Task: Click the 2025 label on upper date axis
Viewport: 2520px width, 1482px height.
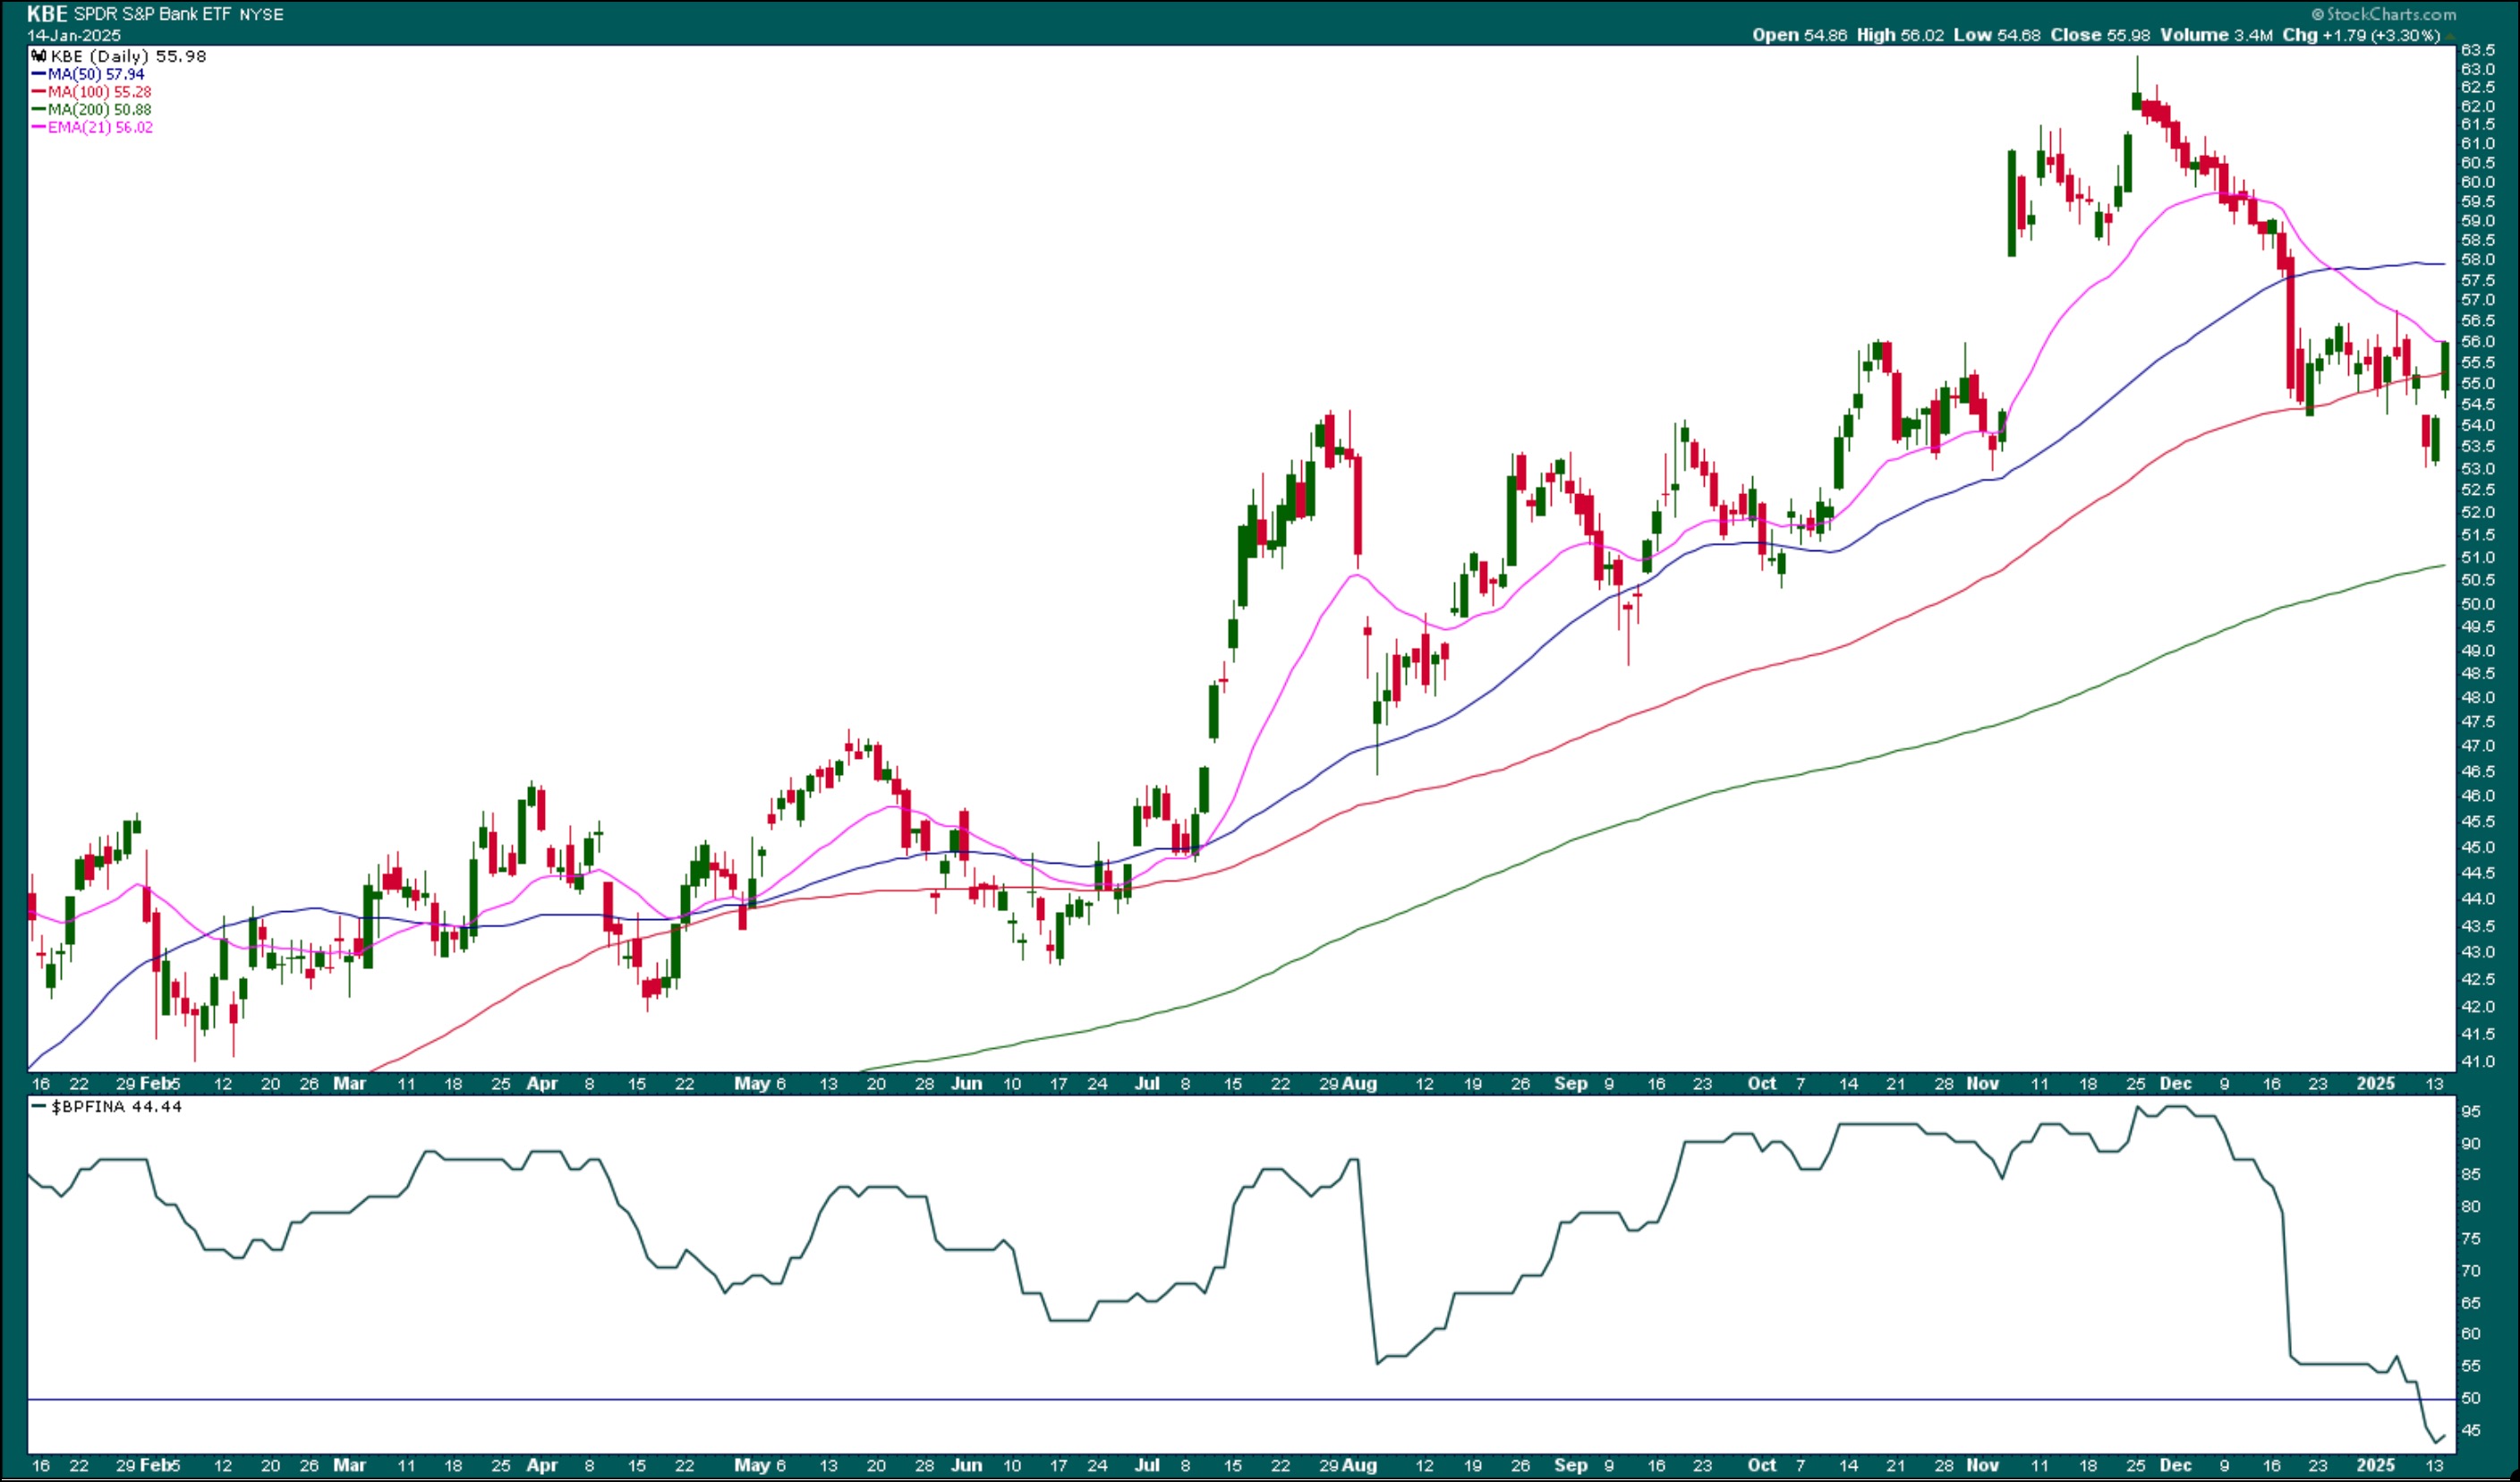Action: pos(2377,1084)
